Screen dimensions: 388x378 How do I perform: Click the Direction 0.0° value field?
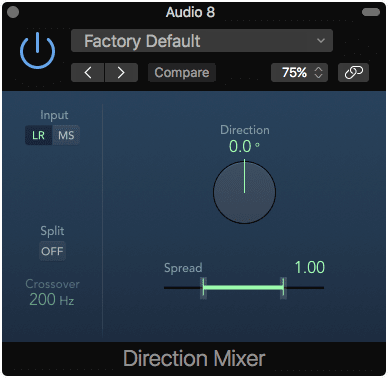pos(244,147)
